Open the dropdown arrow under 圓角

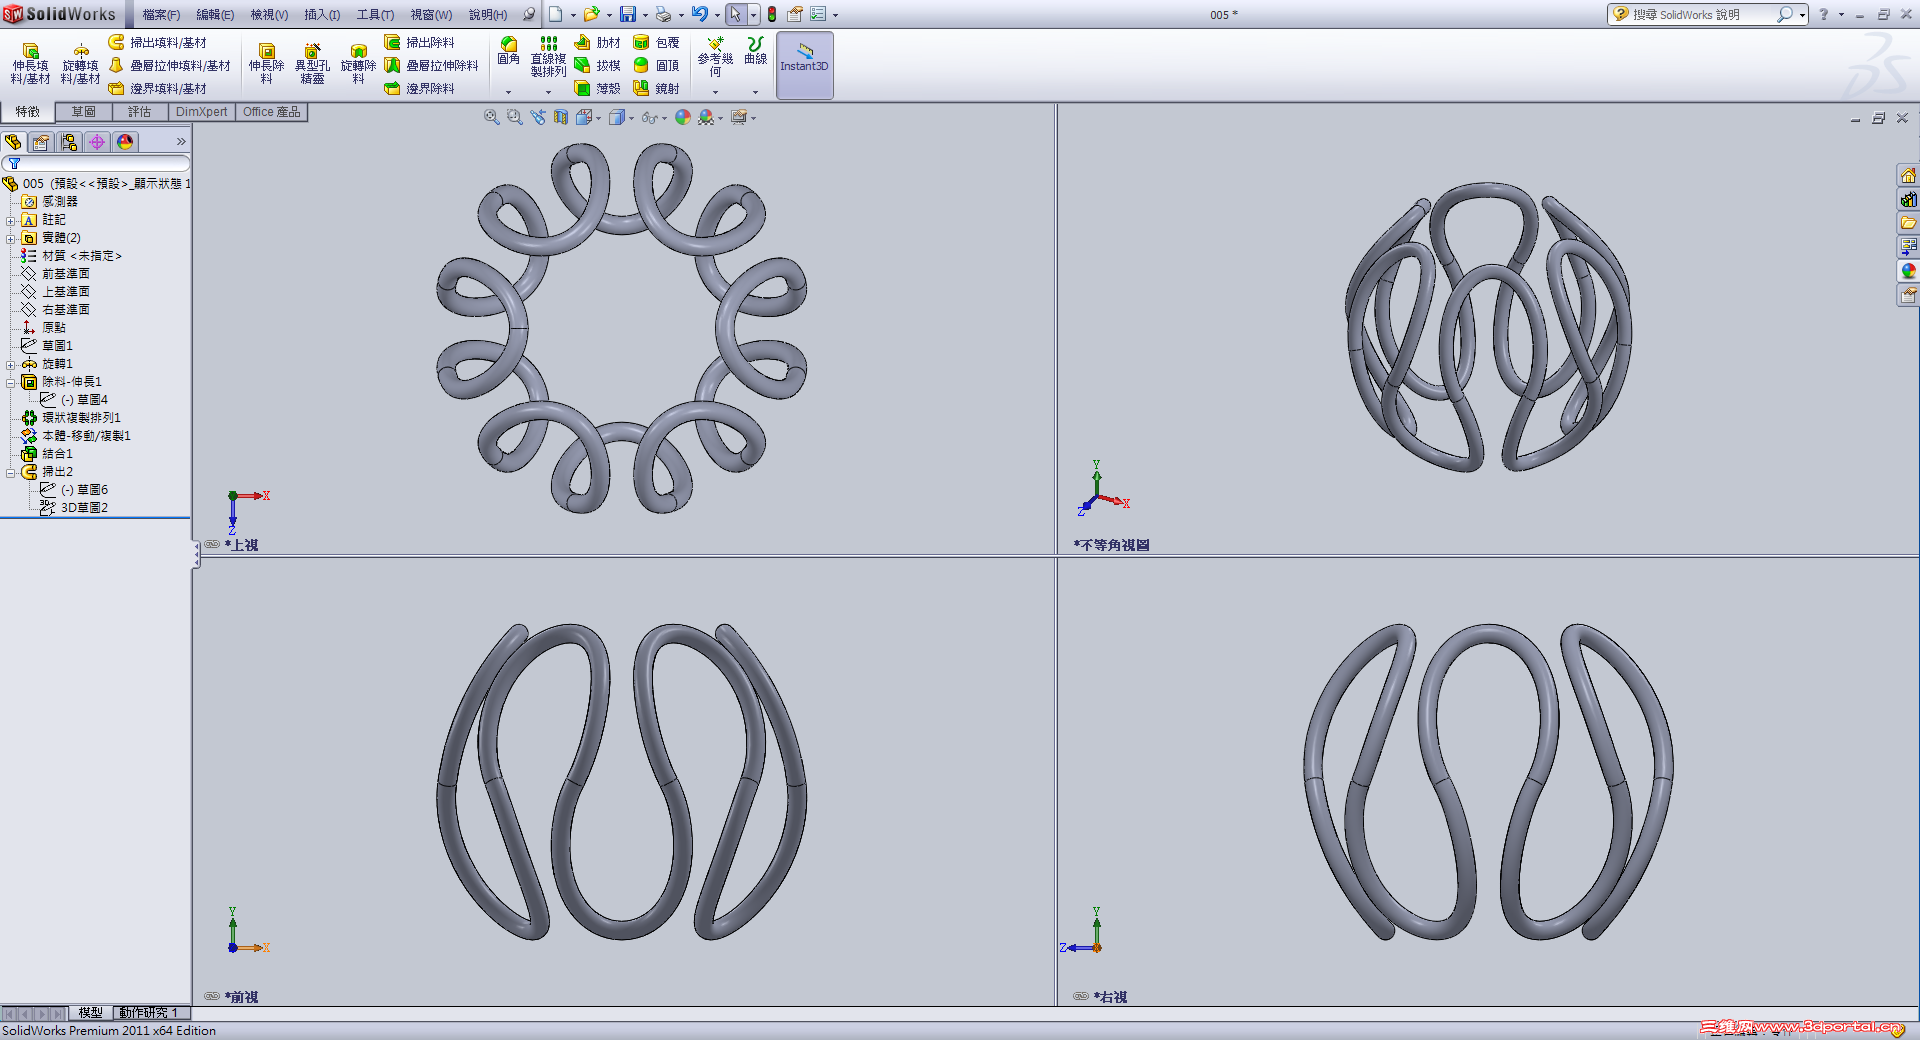coord(508,92)
